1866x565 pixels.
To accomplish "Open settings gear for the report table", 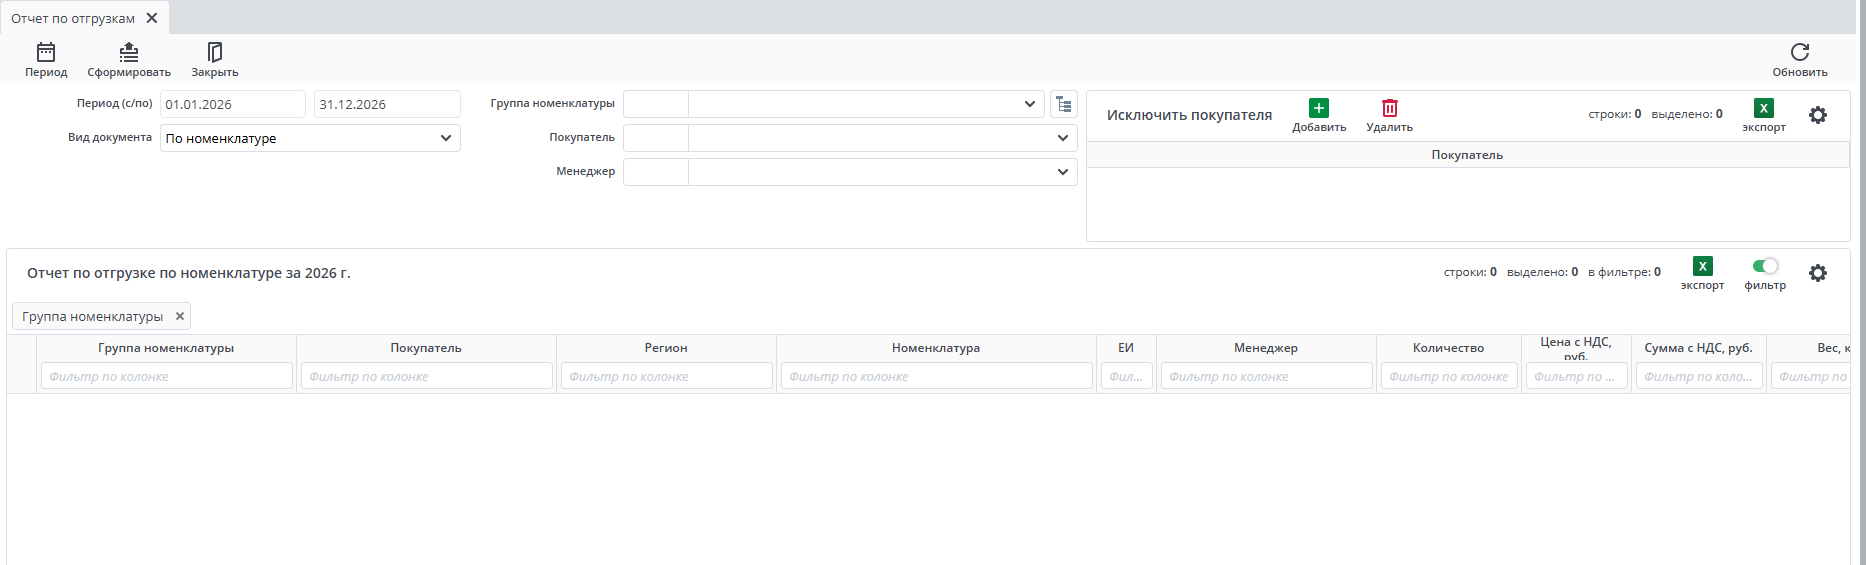I will click(1817, 273).
